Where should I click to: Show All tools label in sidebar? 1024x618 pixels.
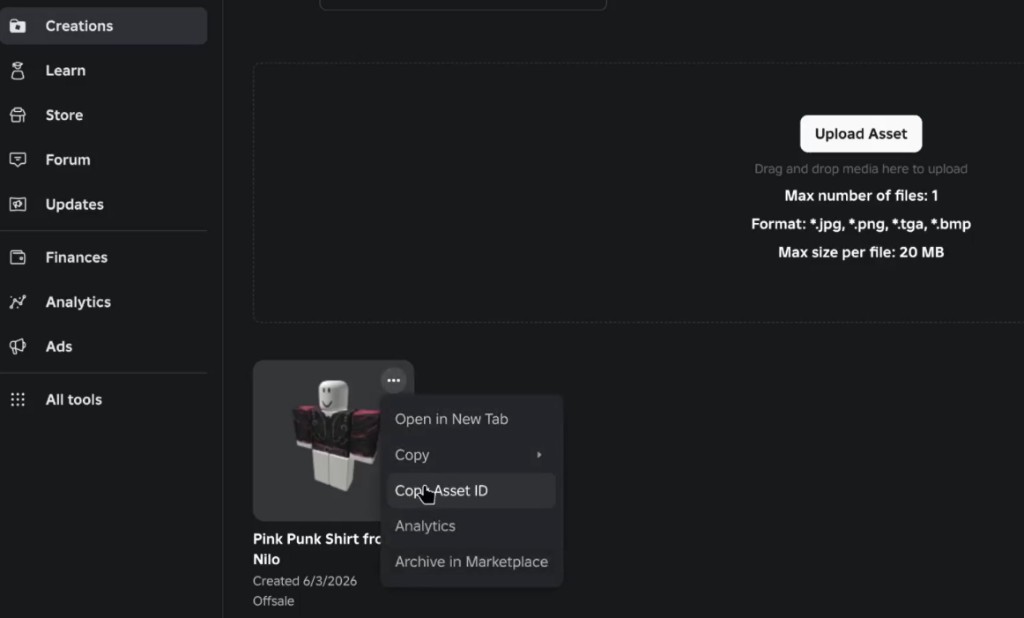click(74, 399)
